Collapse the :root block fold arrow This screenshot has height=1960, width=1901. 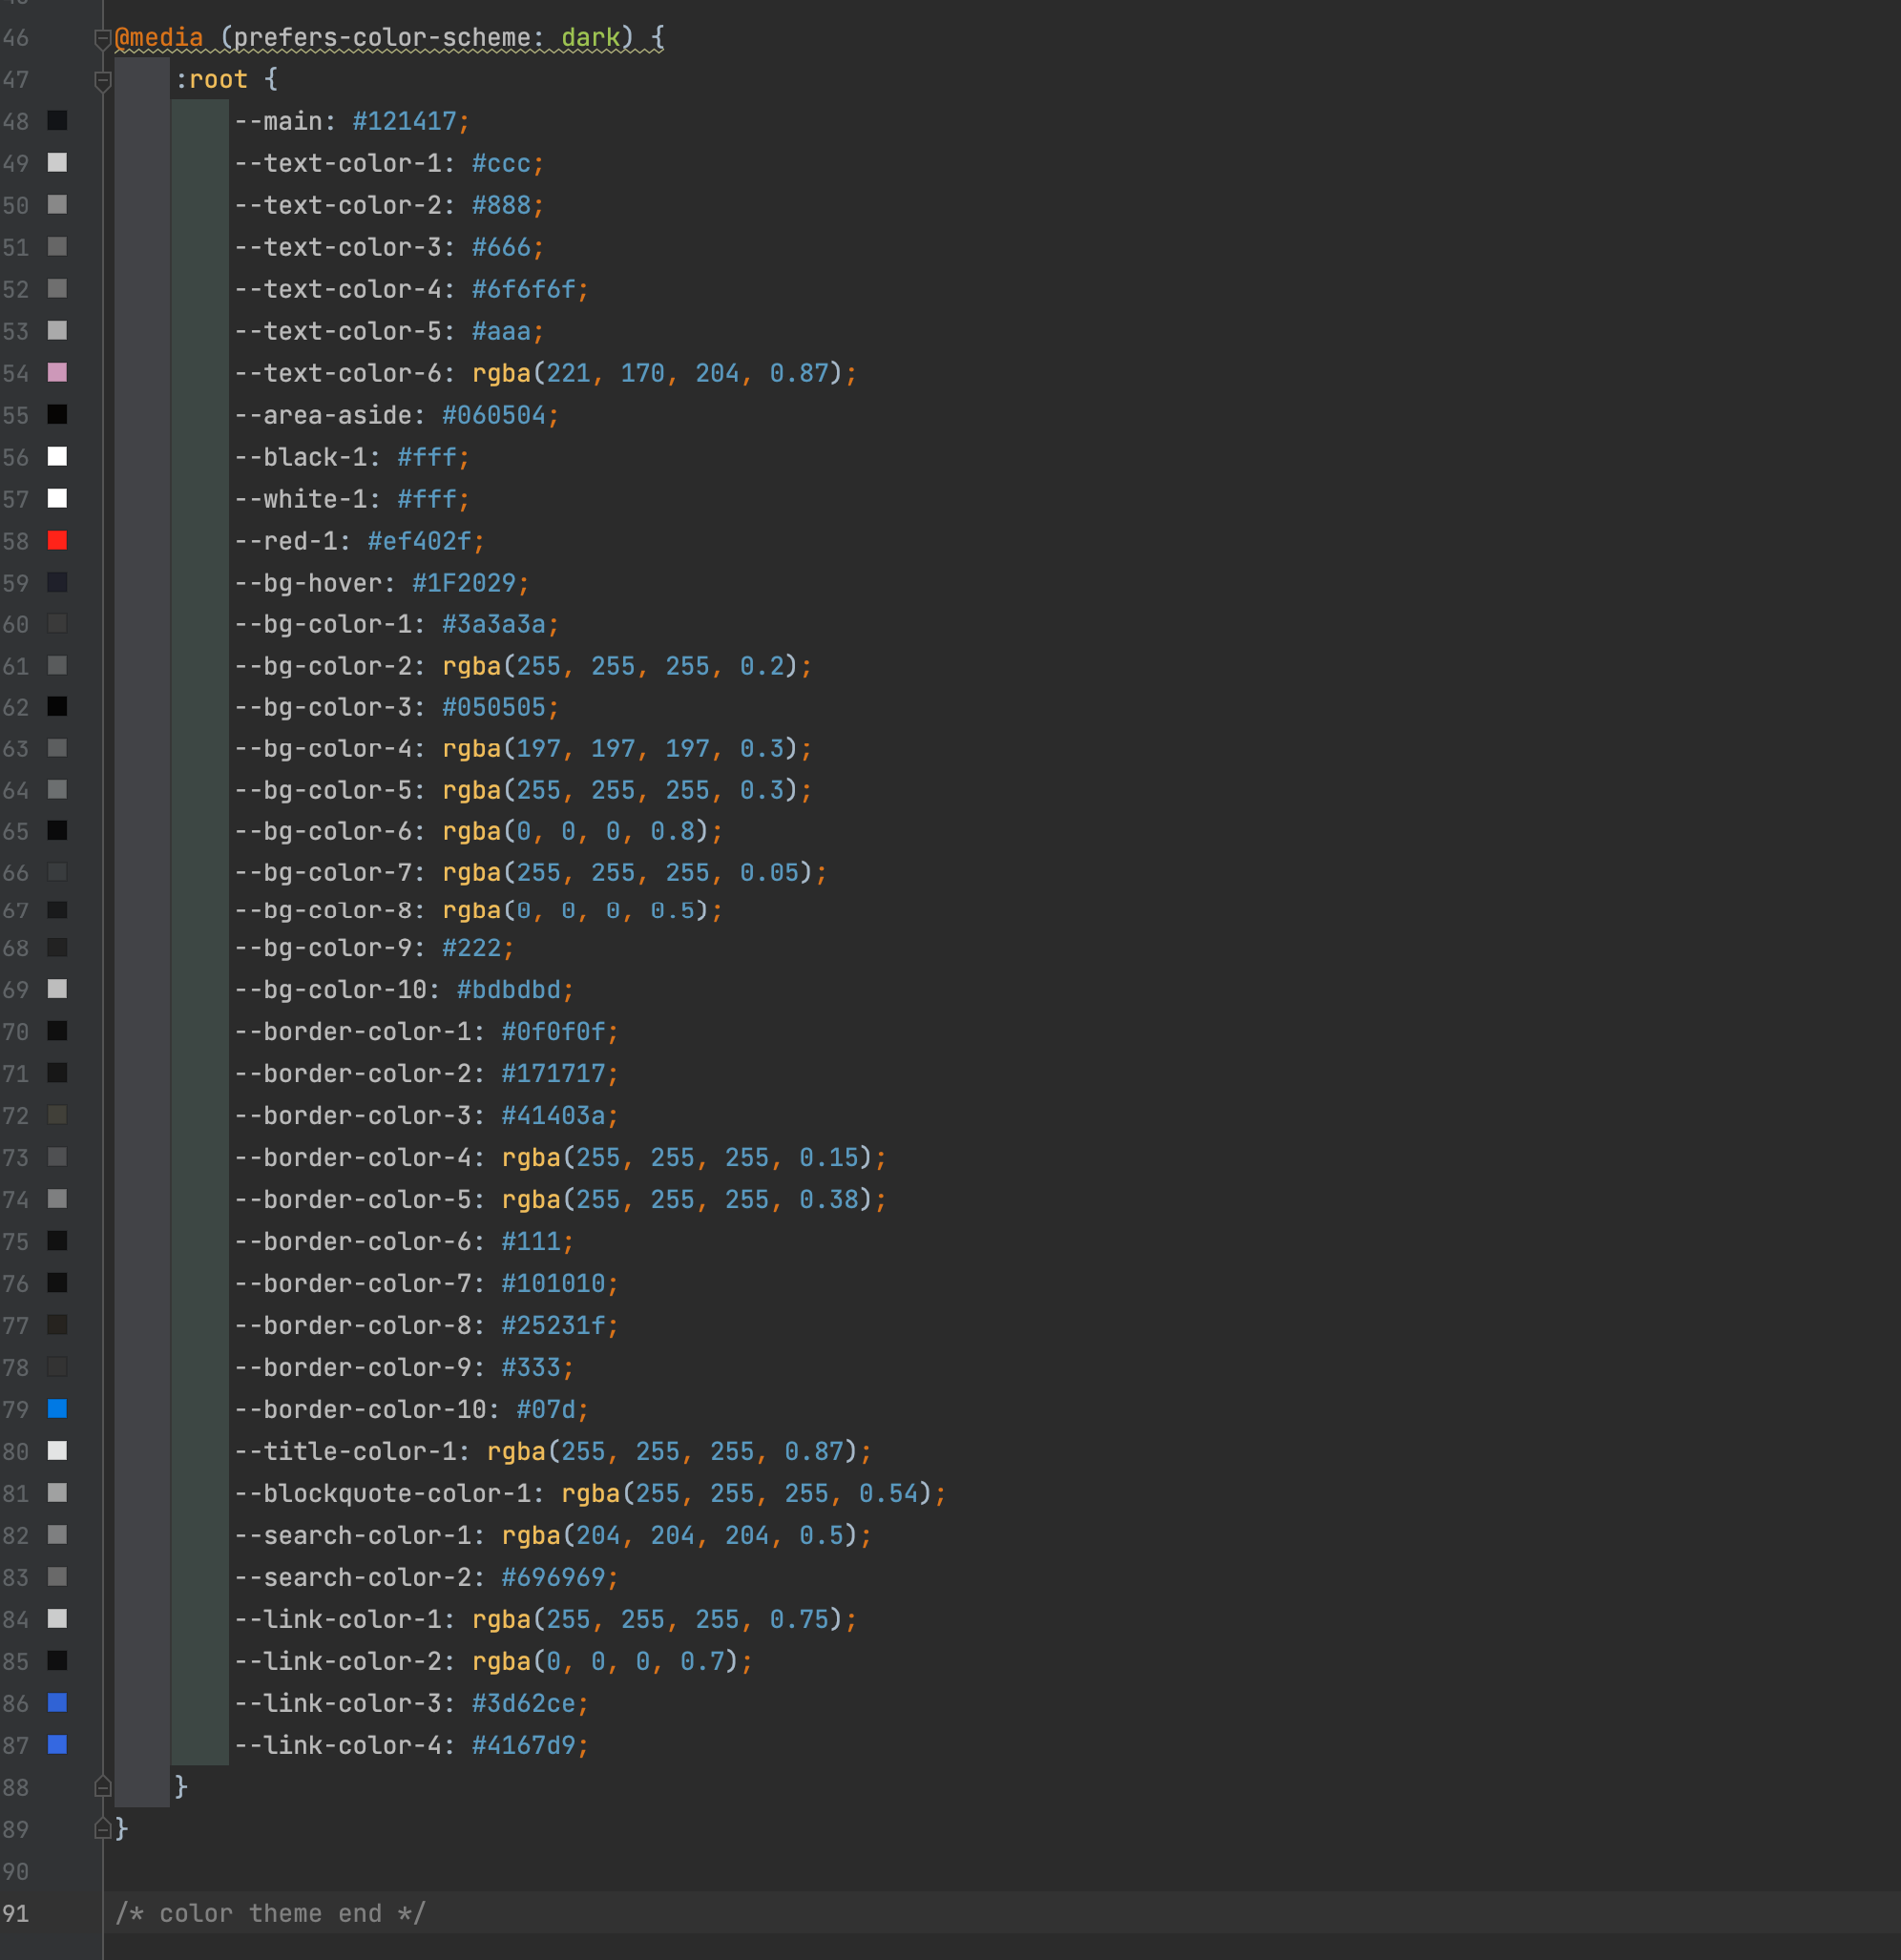click(x=102, y=80)
